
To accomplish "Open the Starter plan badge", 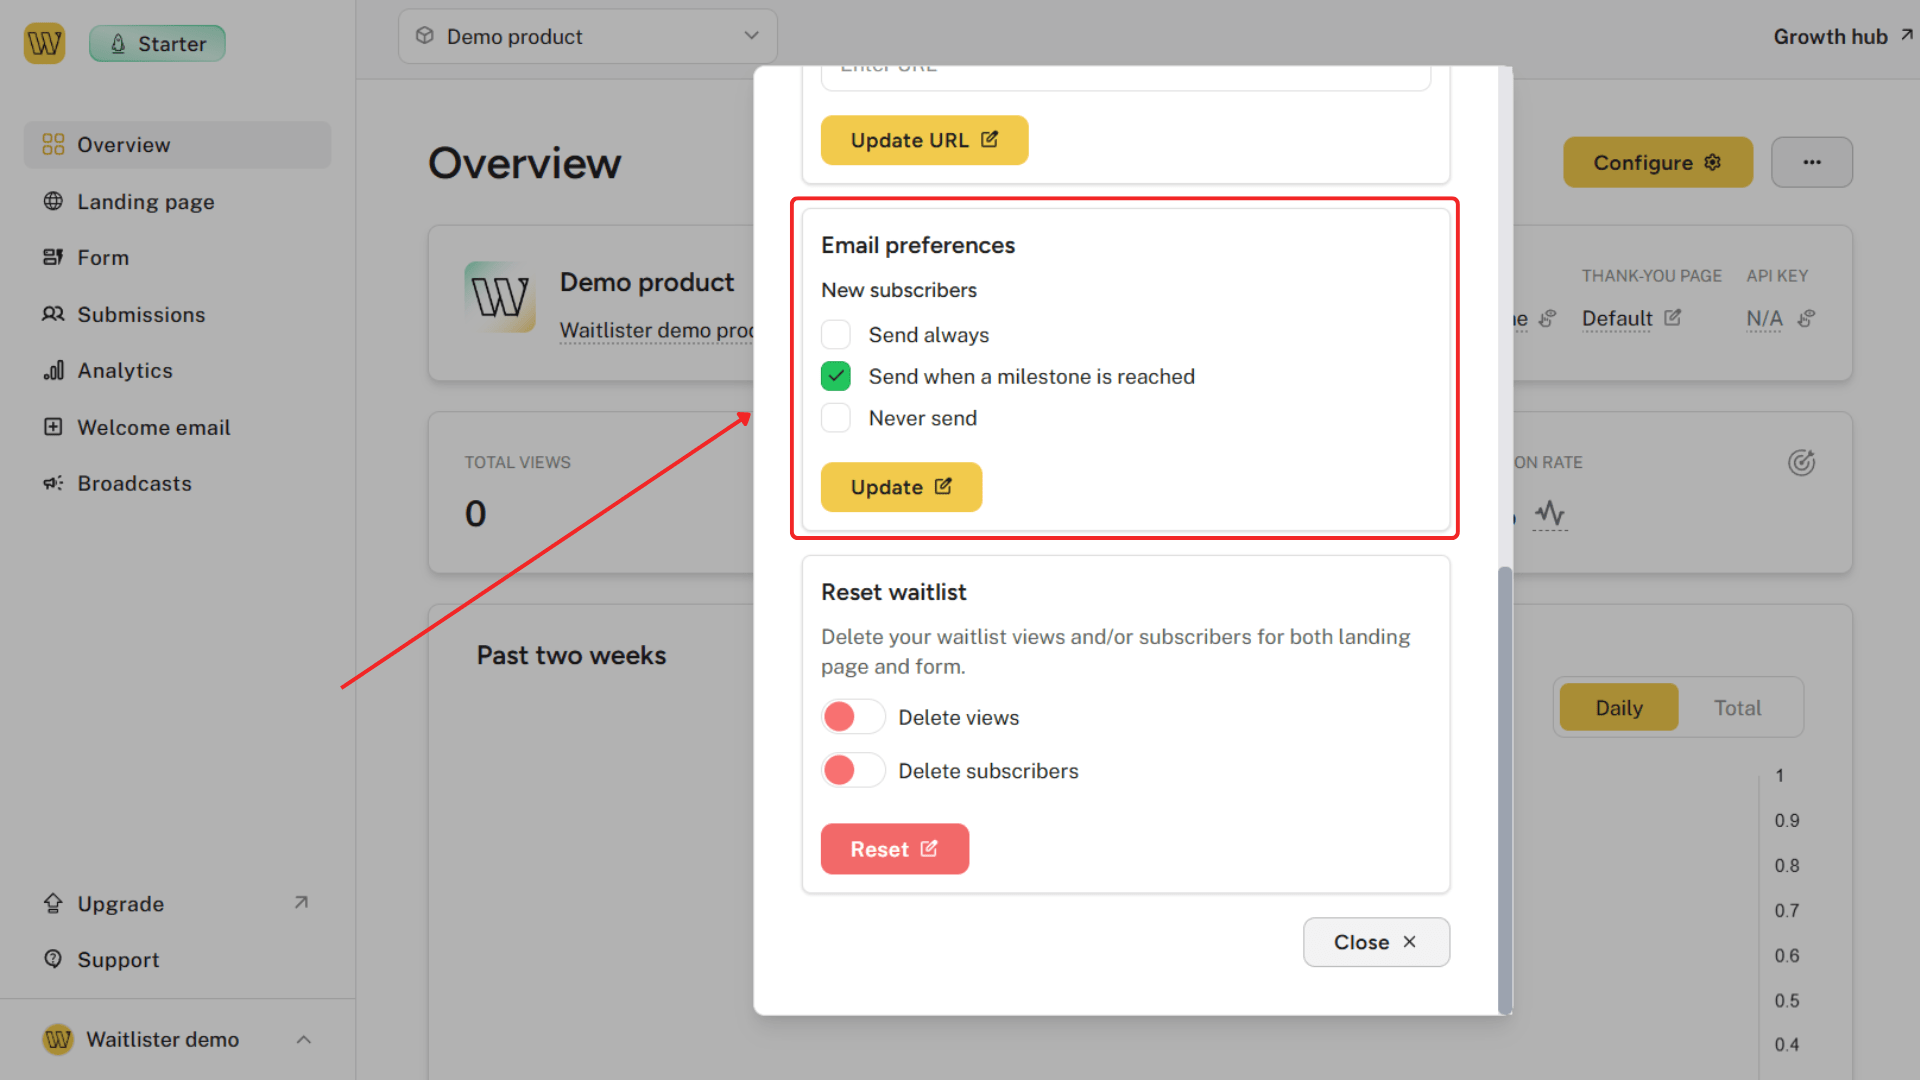I will [157, 44].
